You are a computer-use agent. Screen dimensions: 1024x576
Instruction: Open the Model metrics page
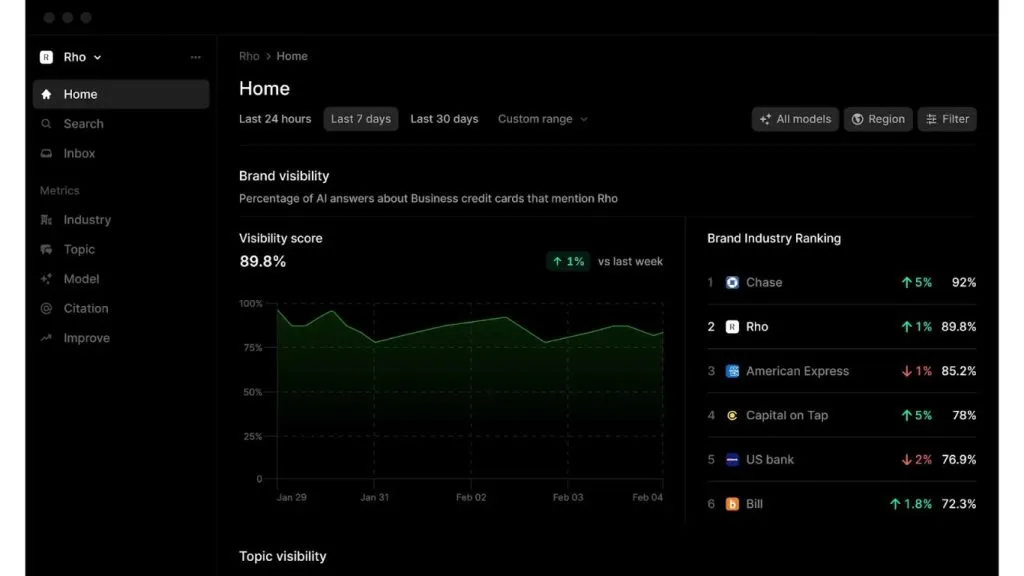121,279
